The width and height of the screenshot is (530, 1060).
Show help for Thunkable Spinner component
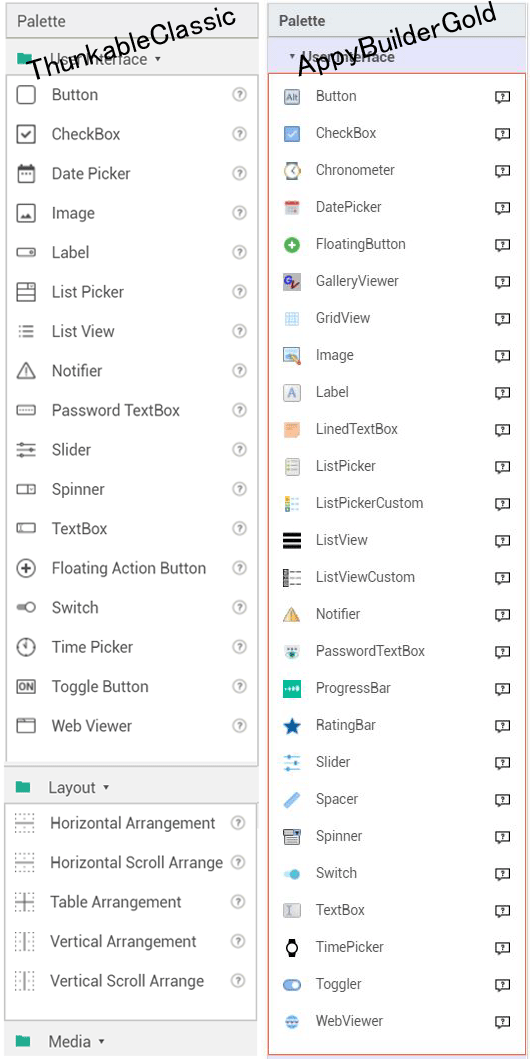click(x=239, y=489)
